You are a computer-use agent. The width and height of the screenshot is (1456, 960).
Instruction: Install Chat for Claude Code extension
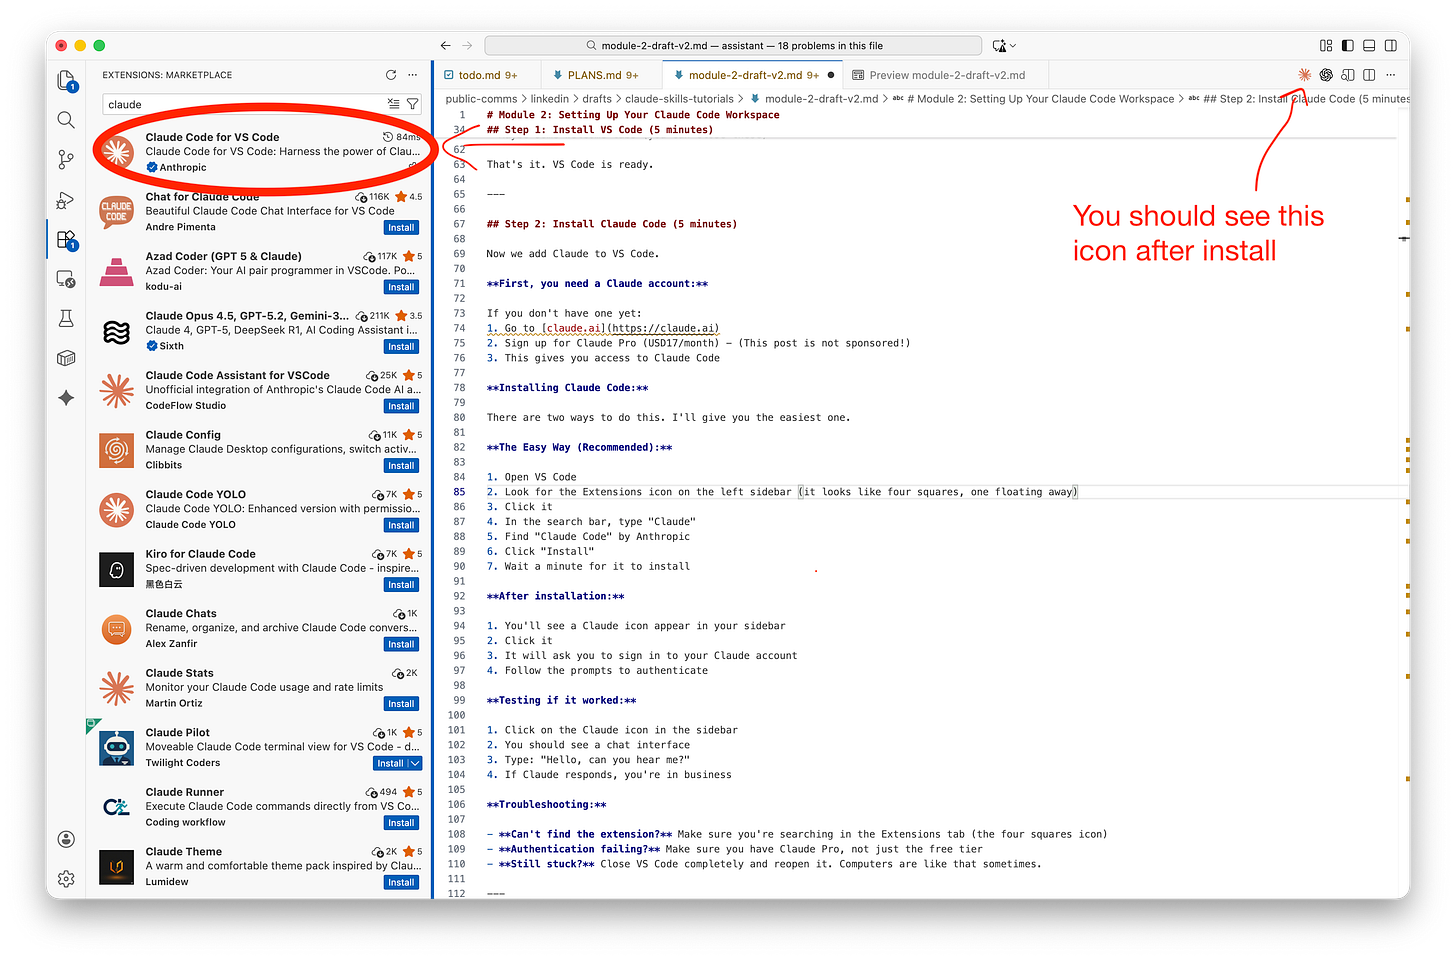click(401, 228)
